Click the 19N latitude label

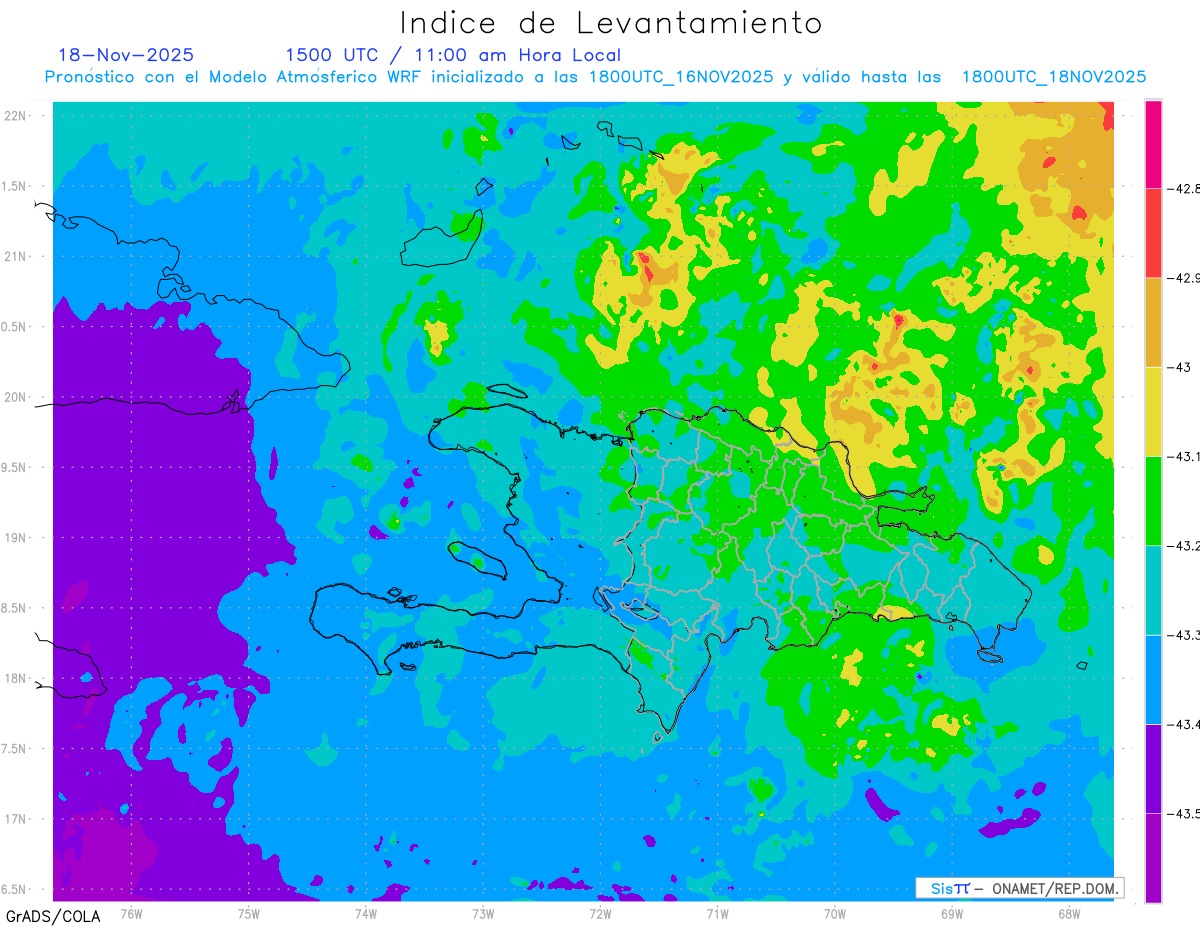coord(17,537)
